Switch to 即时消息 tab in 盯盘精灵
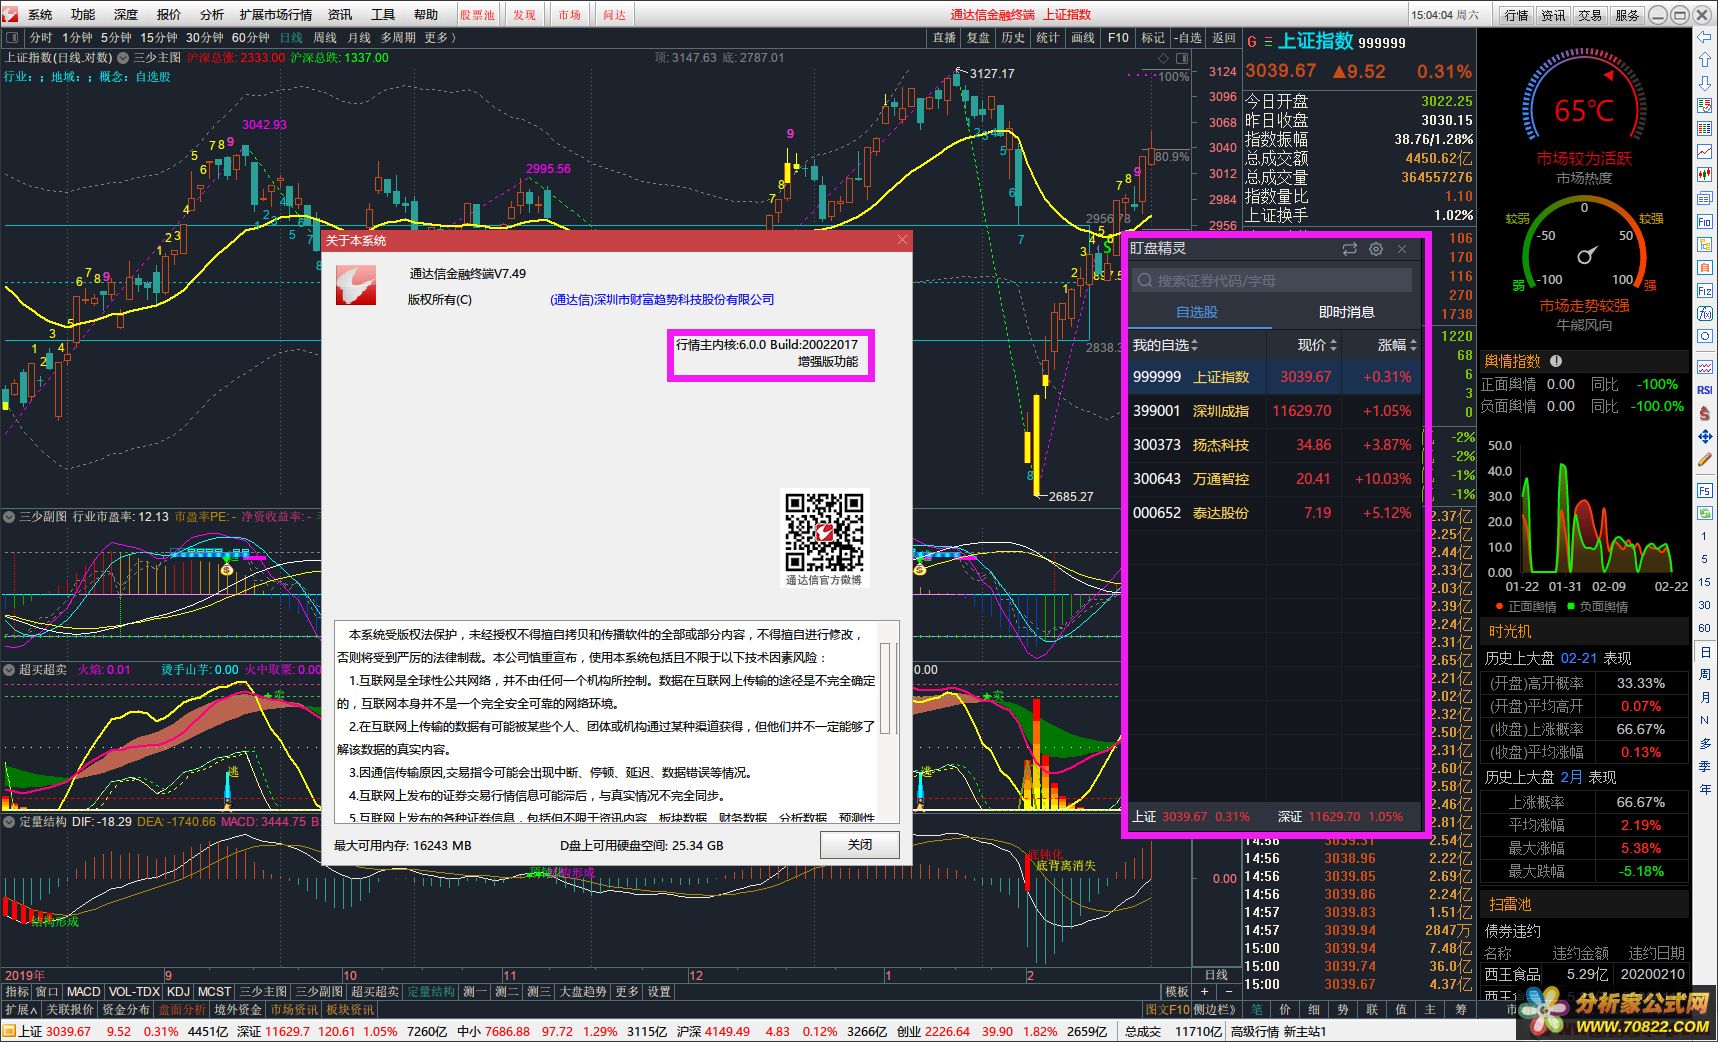This screenshot has width=1718, height=1042. tap(1346, 312)
